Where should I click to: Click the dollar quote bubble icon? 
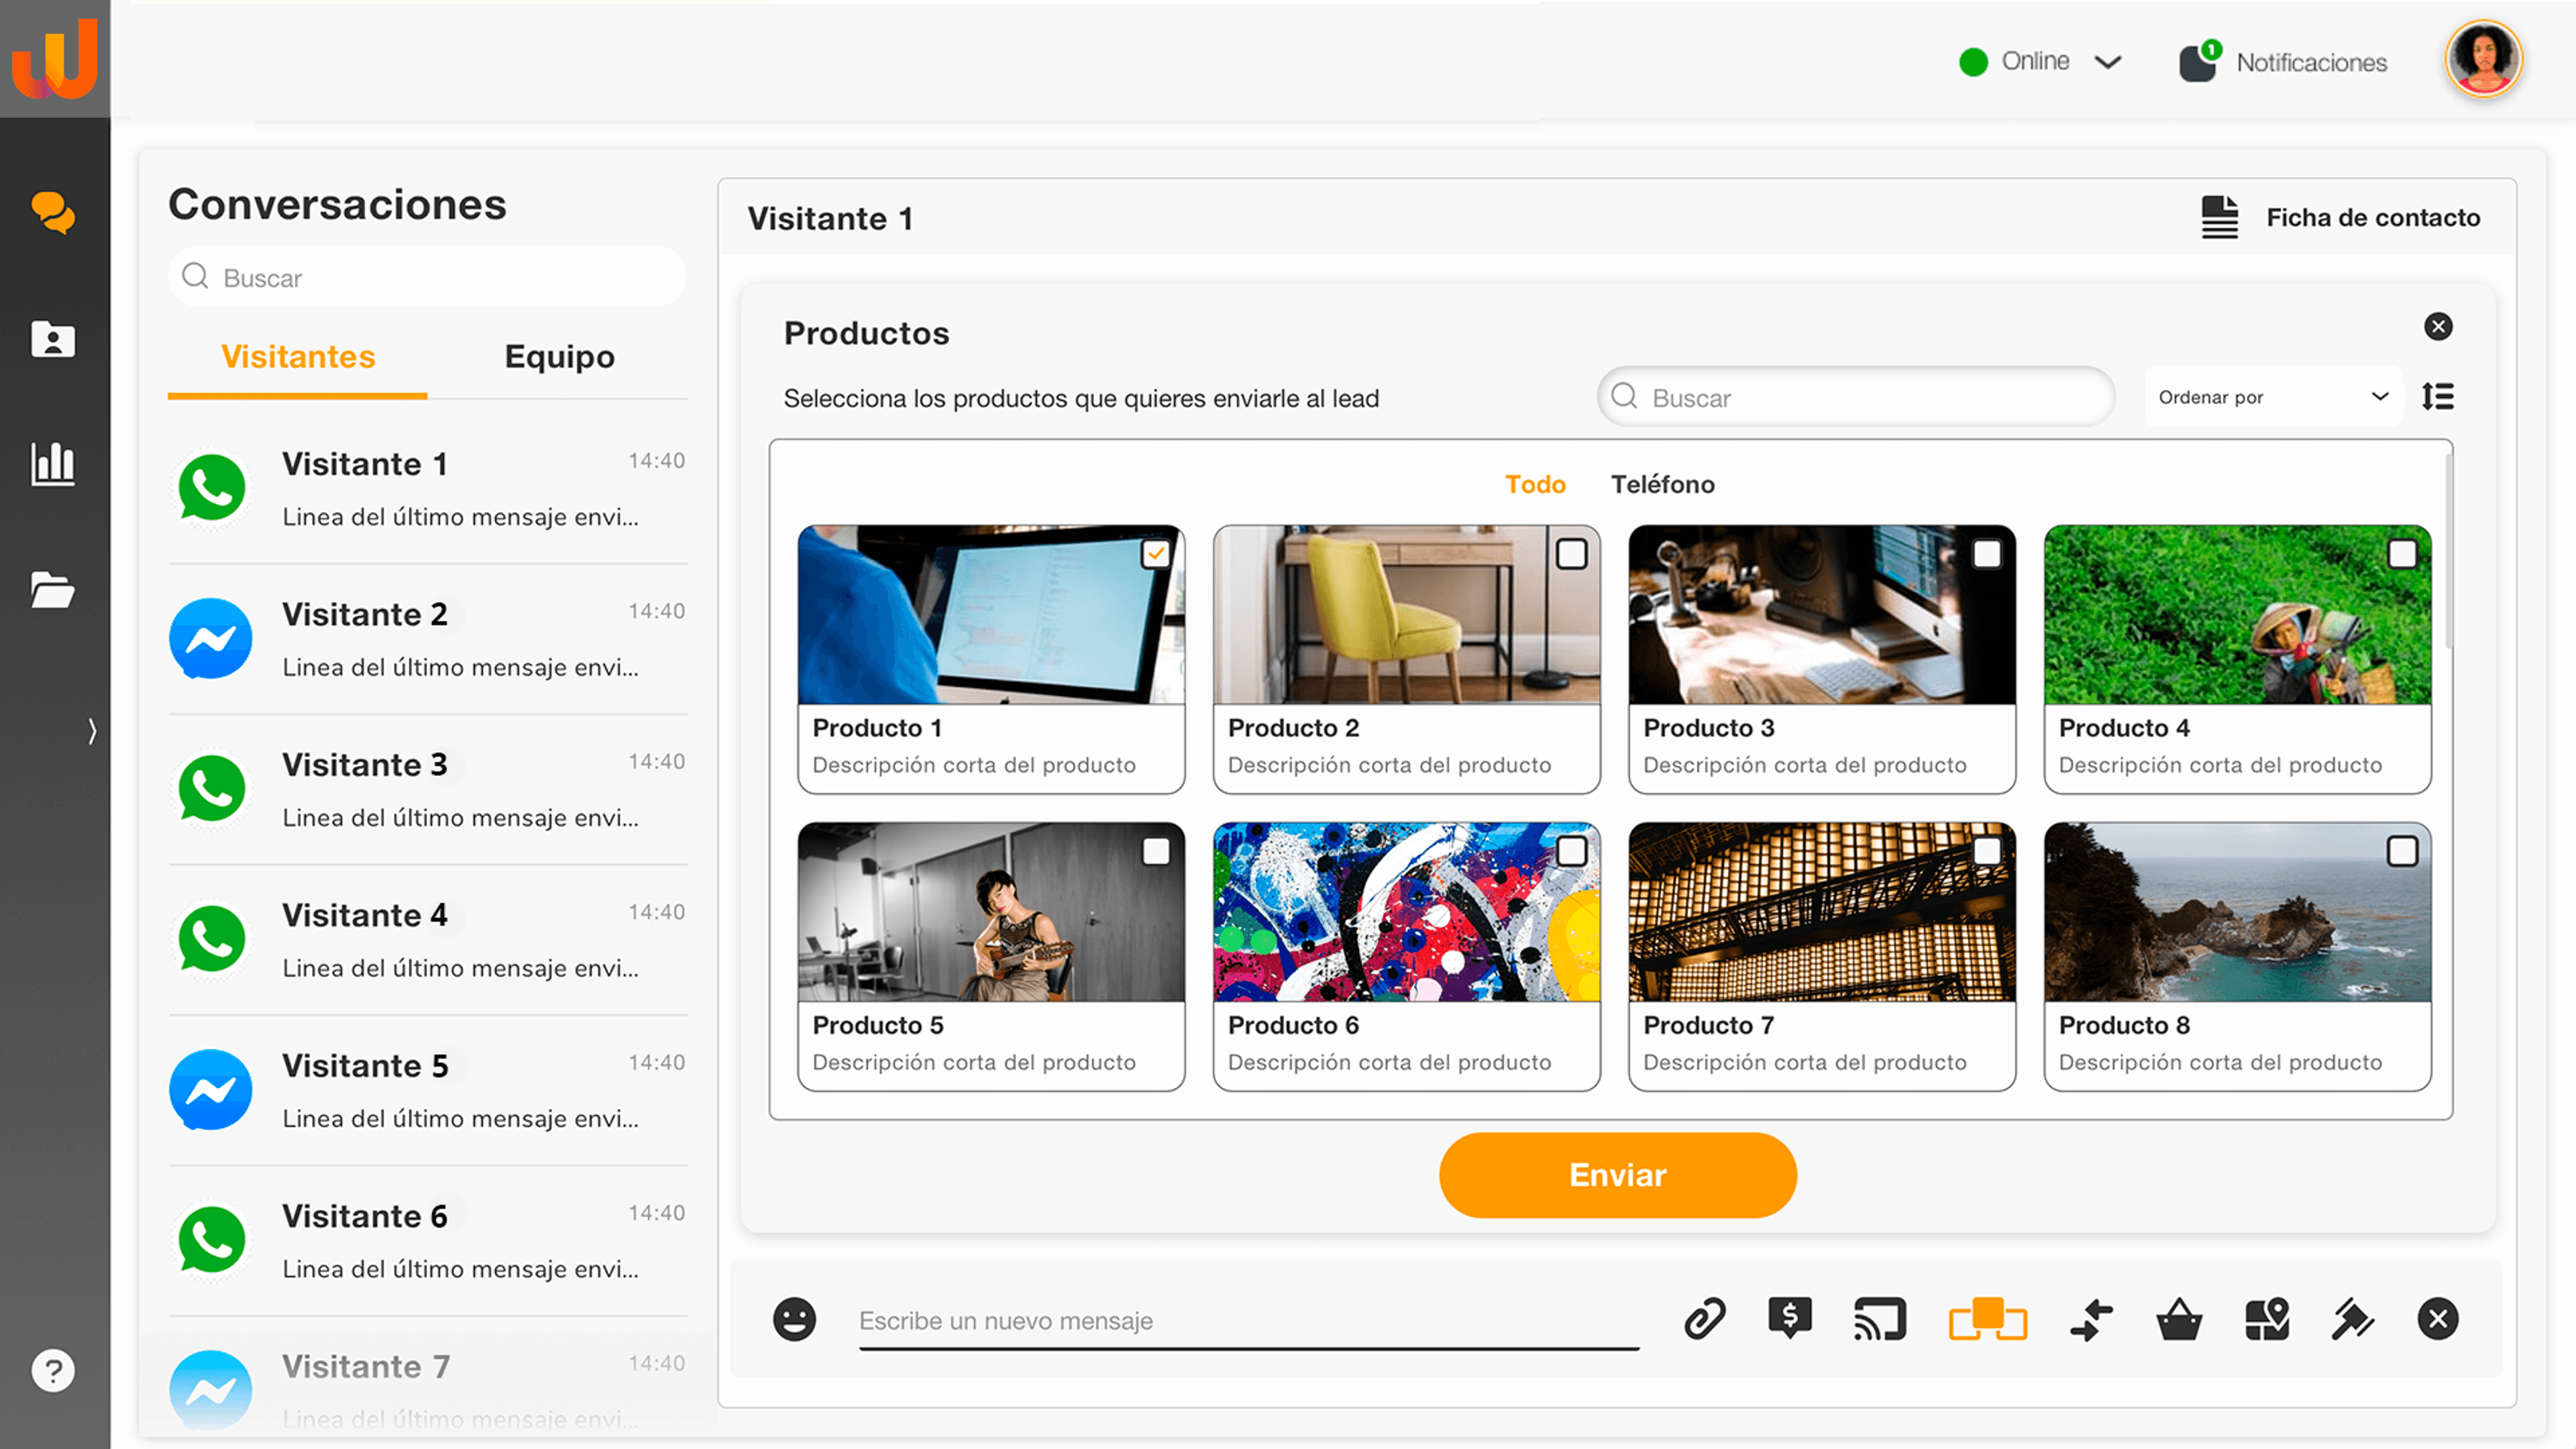pyautogui.click(x=1789, y=1317)
